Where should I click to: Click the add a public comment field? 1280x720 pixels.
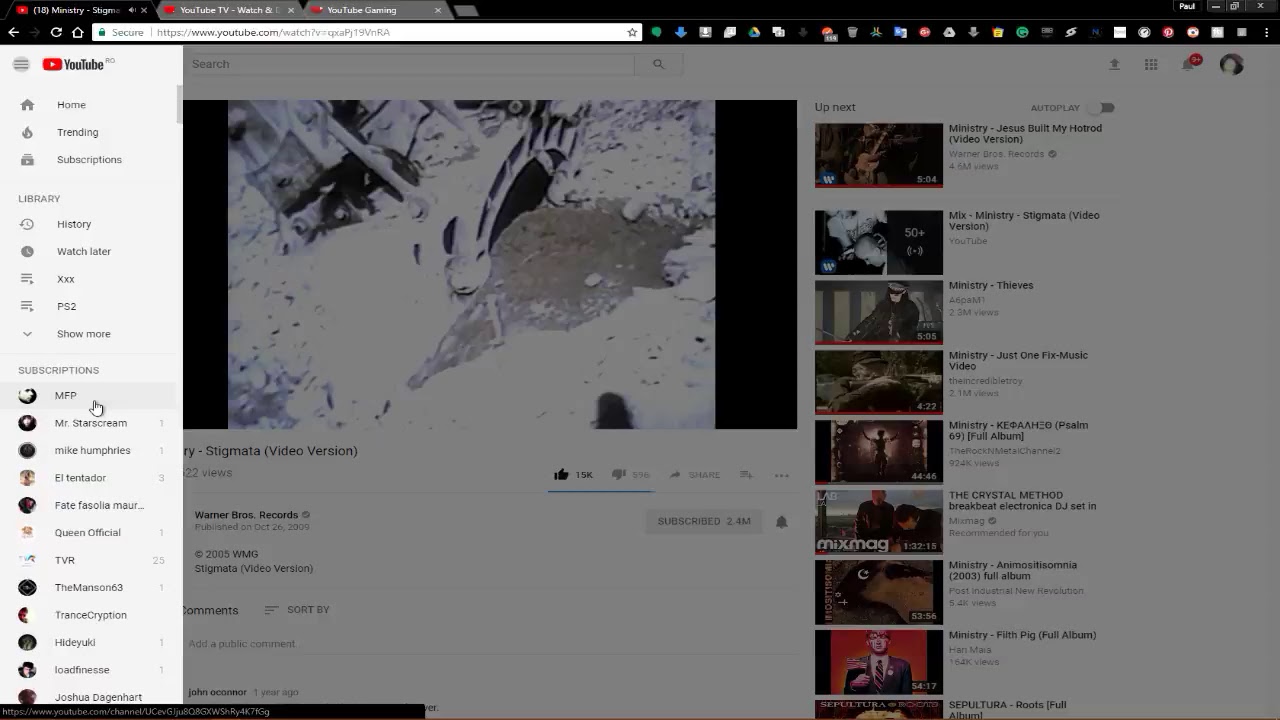click(490, 644)
